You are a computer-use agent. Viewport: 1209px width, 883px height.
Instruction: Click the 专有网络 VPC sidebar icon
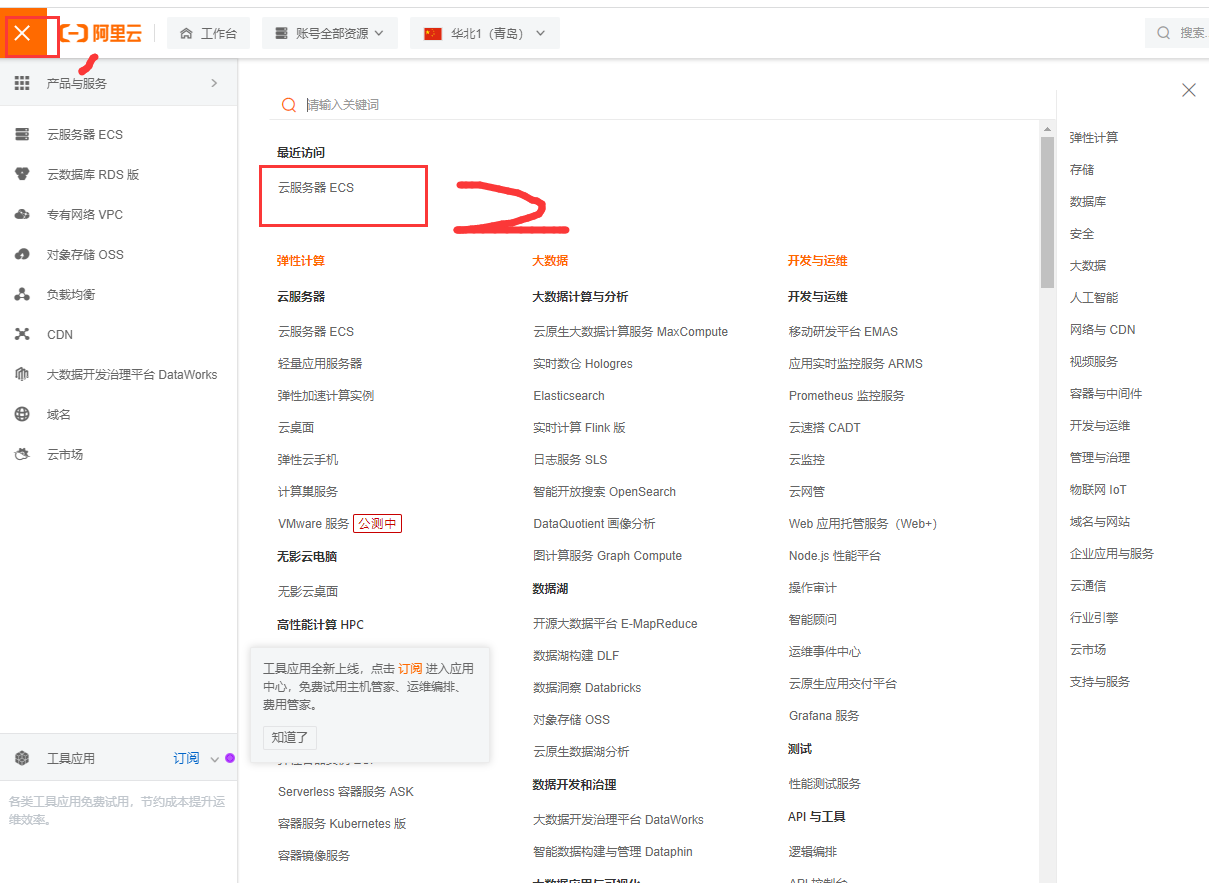22,214
